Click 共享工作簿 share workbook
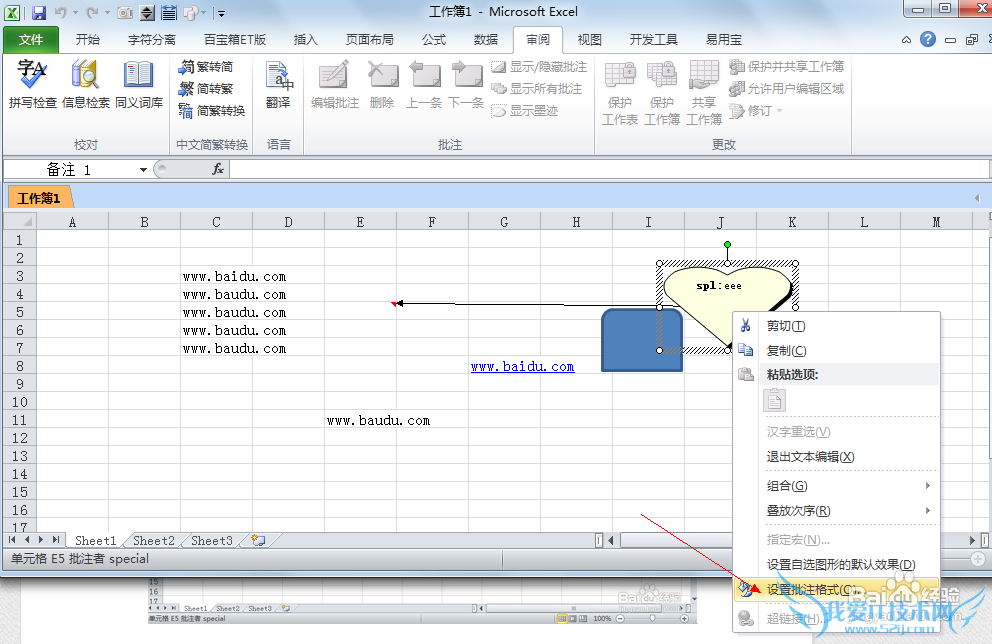Screen dimensions: 992x644 click(x=704, y=92)
